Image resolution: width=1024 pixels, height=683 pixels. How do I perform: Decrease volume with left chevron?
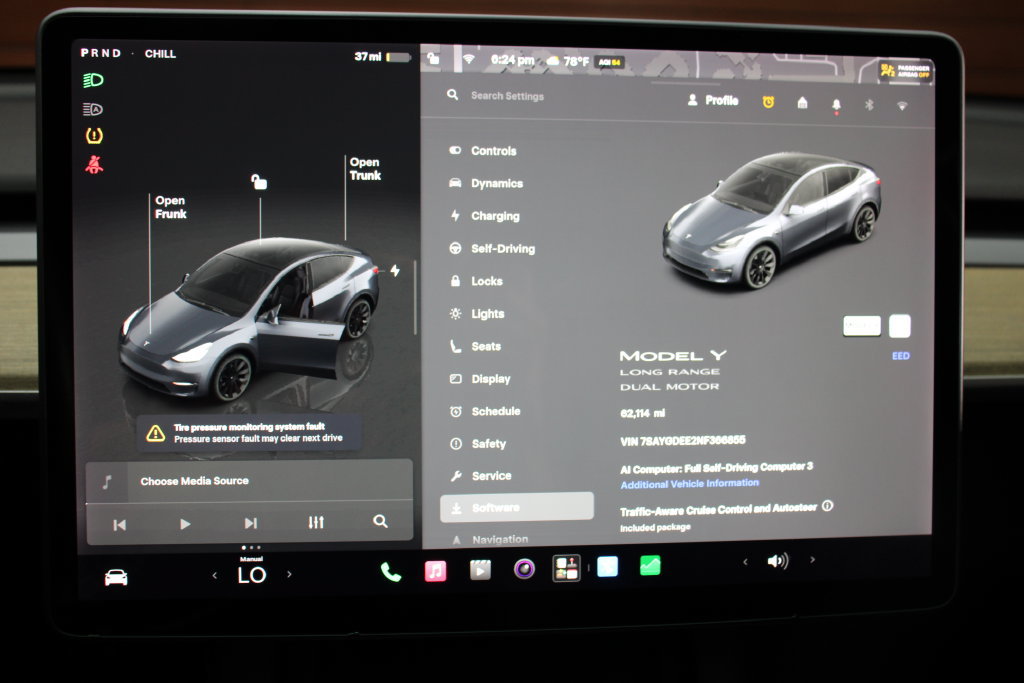[x=745, y=561]
